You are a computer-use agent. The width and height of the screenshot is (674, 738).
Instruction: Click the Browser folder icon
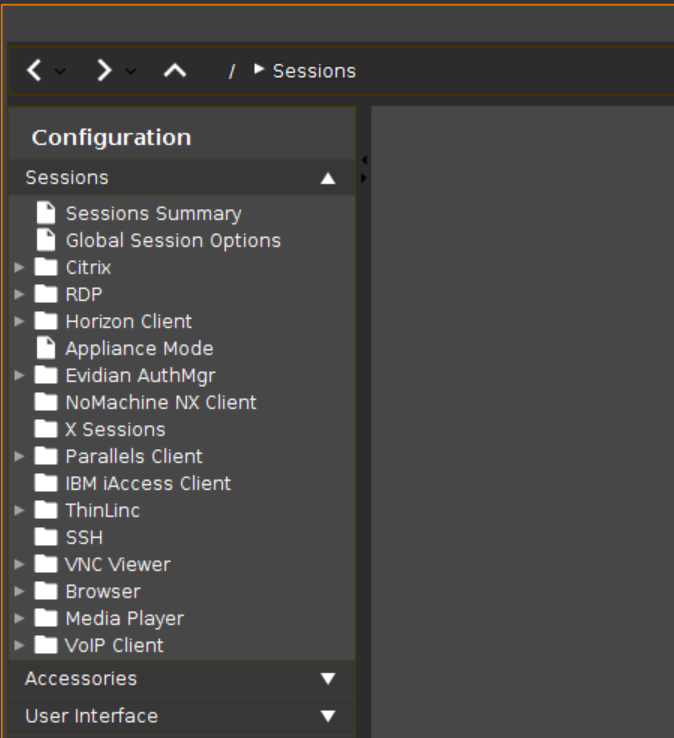coord(46,591)
